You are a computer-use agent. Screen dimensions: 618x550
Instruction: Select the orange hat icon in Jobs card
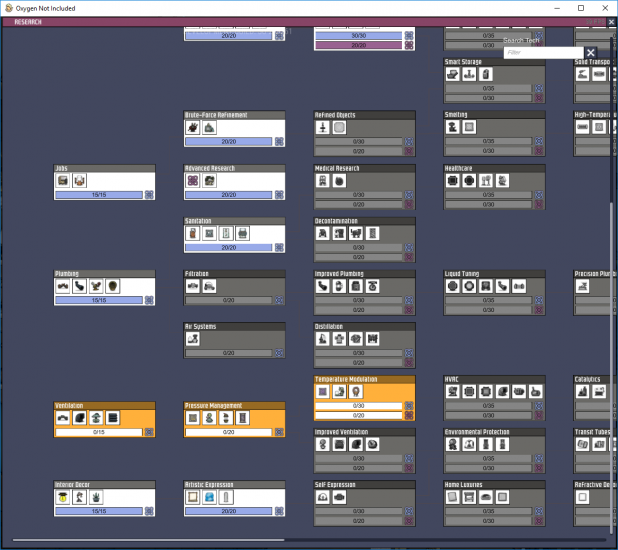pyautogui.click(x=80, y=181)
